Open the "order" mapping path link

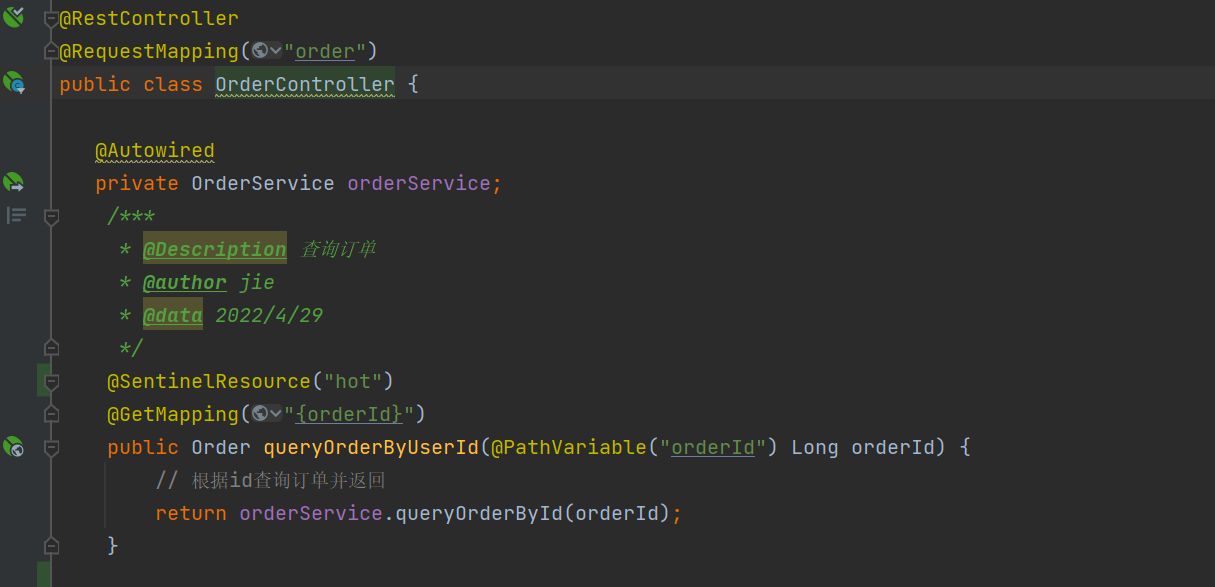coord(325,51)
